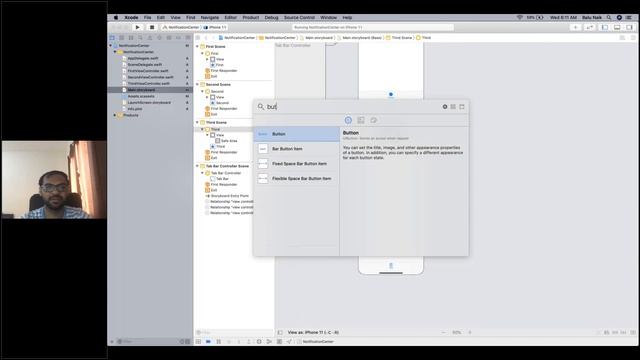This screenshot has height=360, width=640.
Task: Go back in editor navigation history
Action: 206,38
